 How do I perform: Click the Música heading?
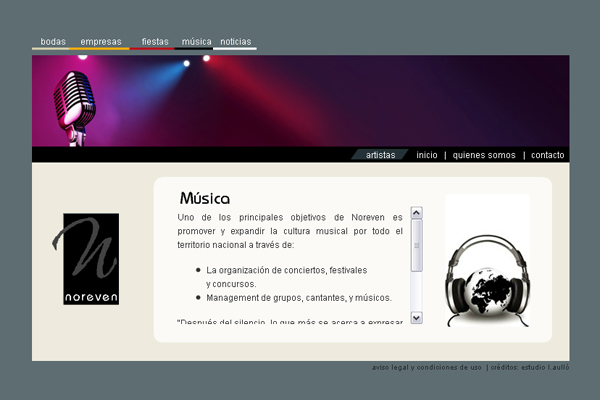204,198
